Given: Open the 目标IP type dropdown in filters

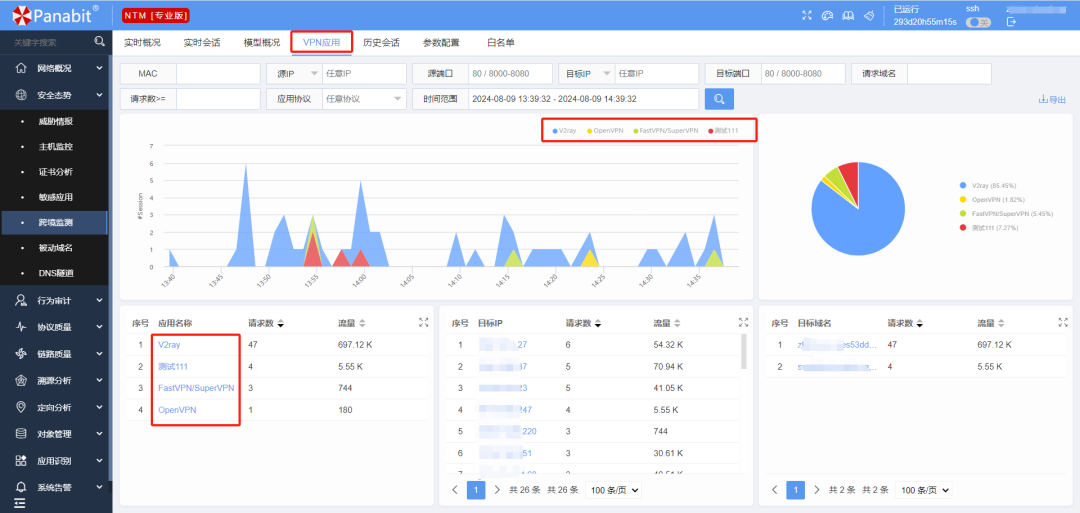Looking at the screenshot, I should (586, 73).
